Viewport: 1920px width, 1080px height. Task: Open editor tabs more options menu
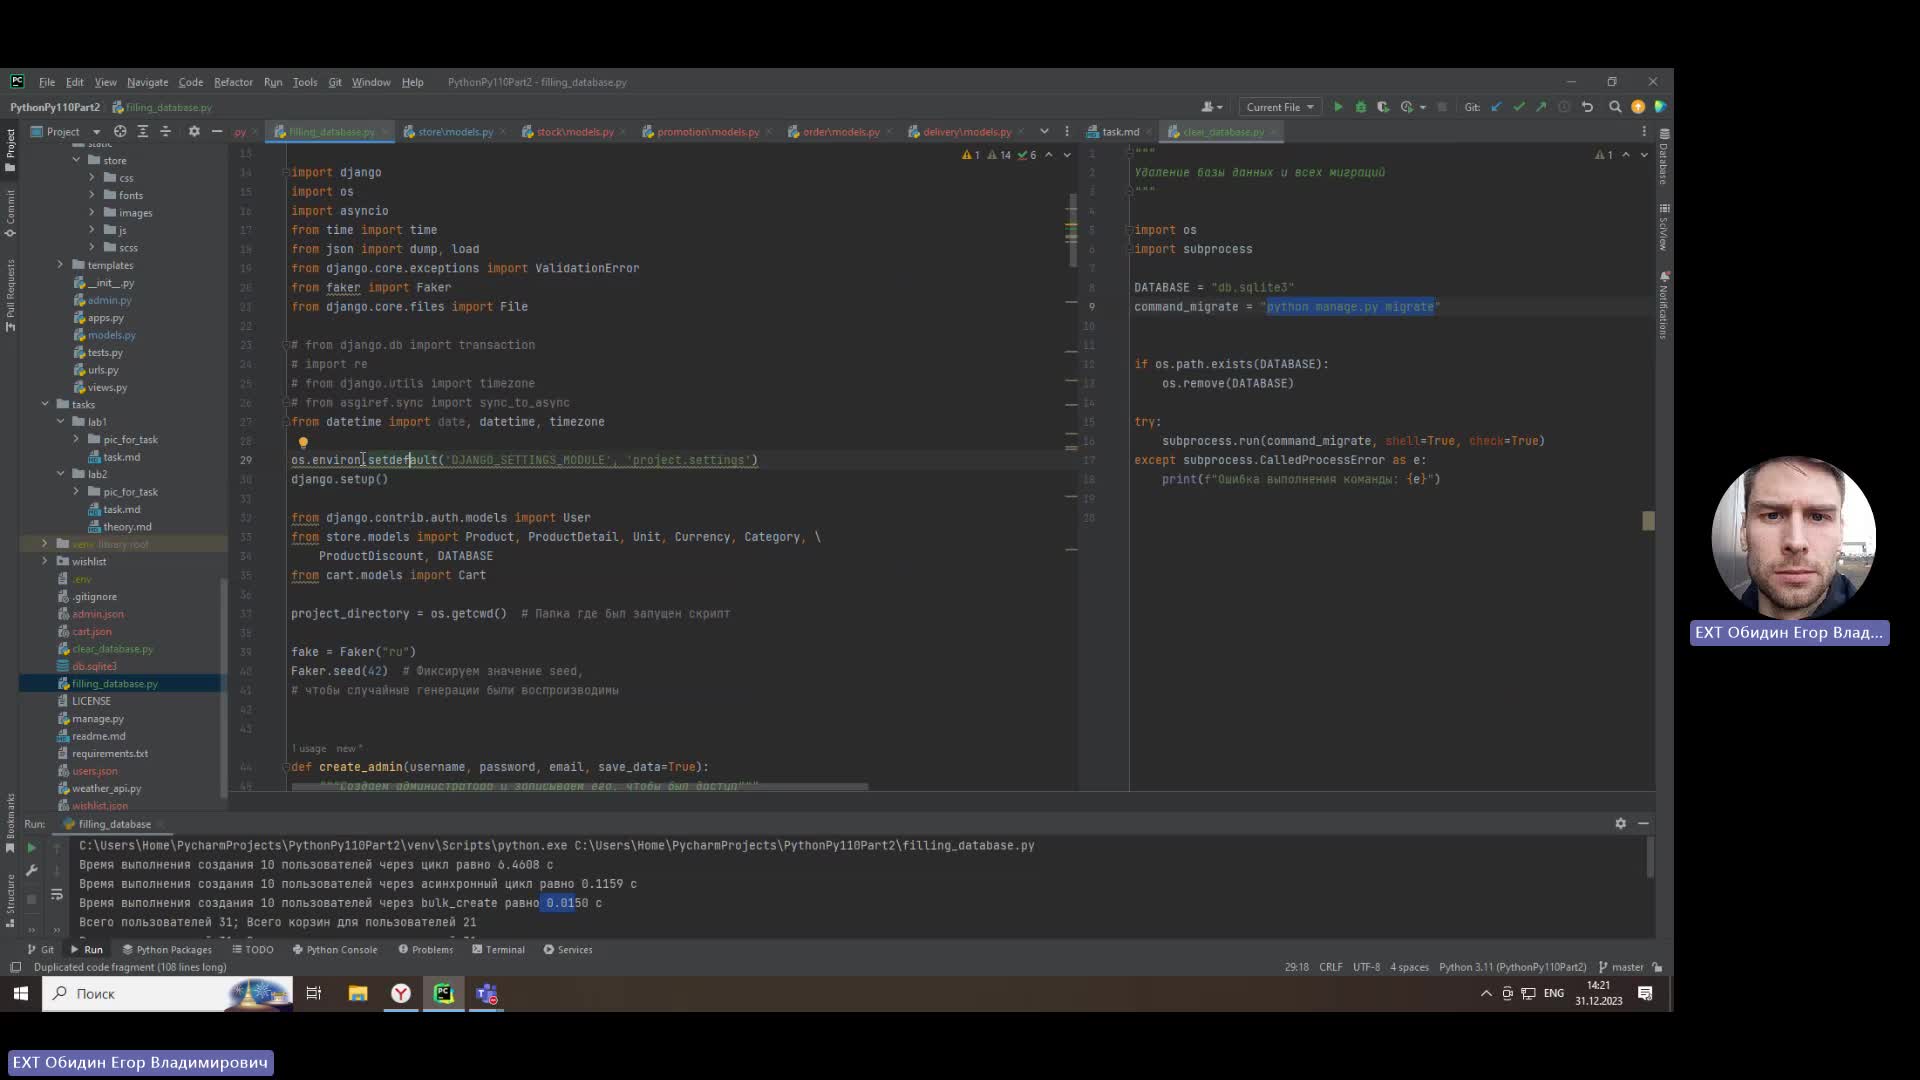coord(1066,131)
